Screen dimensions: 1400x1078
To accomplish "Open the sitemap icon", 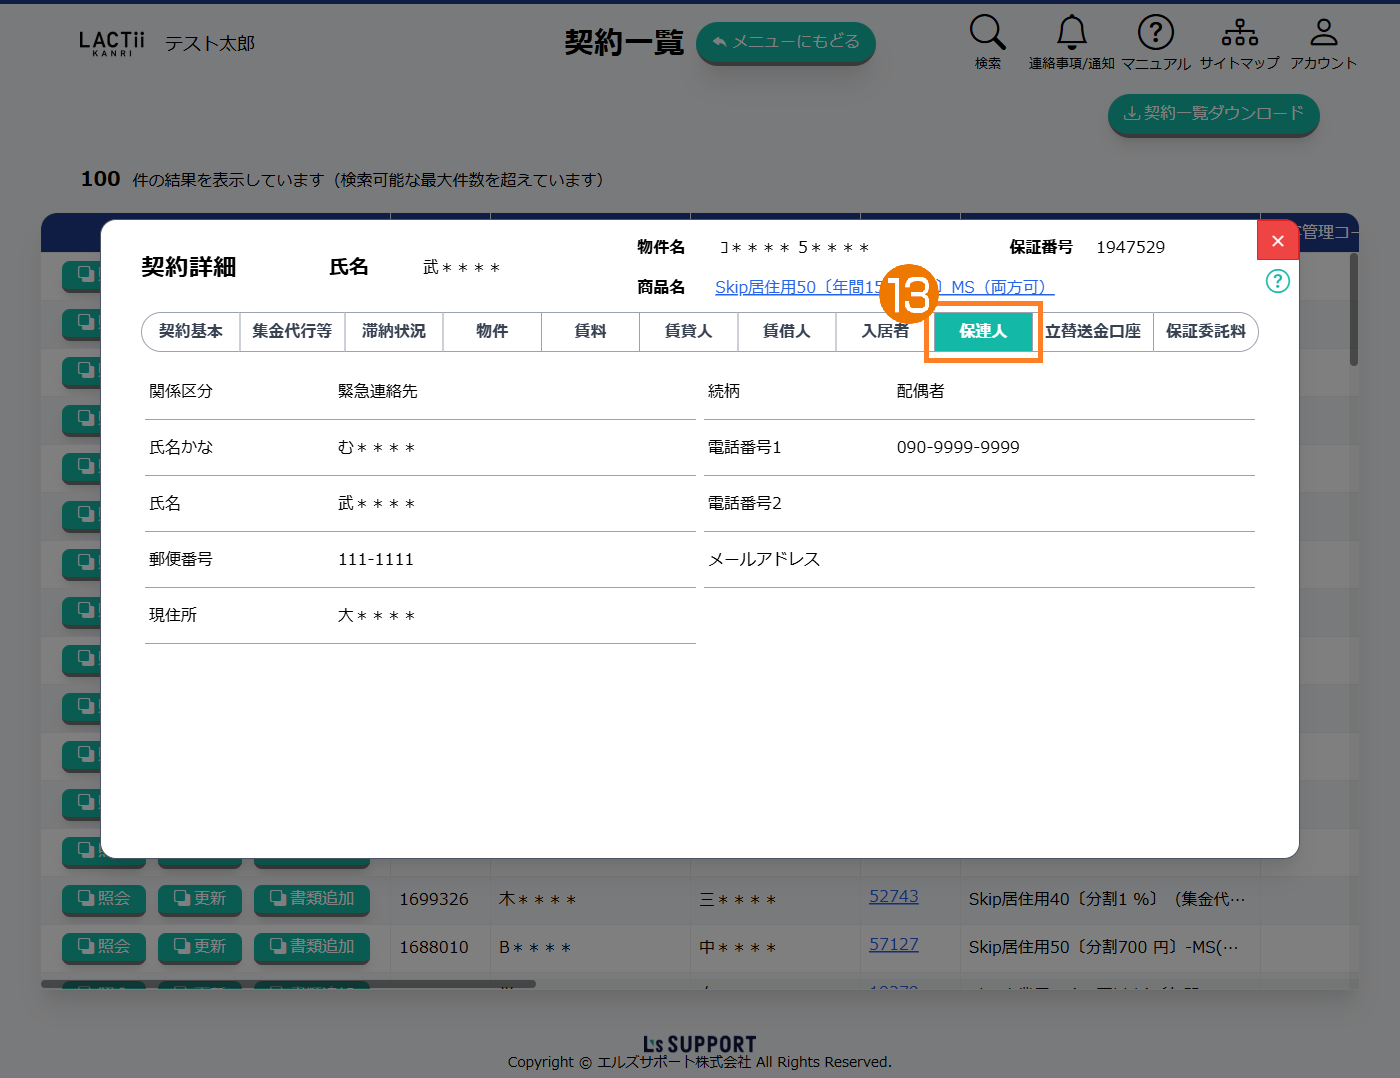I will point(1239,33).
